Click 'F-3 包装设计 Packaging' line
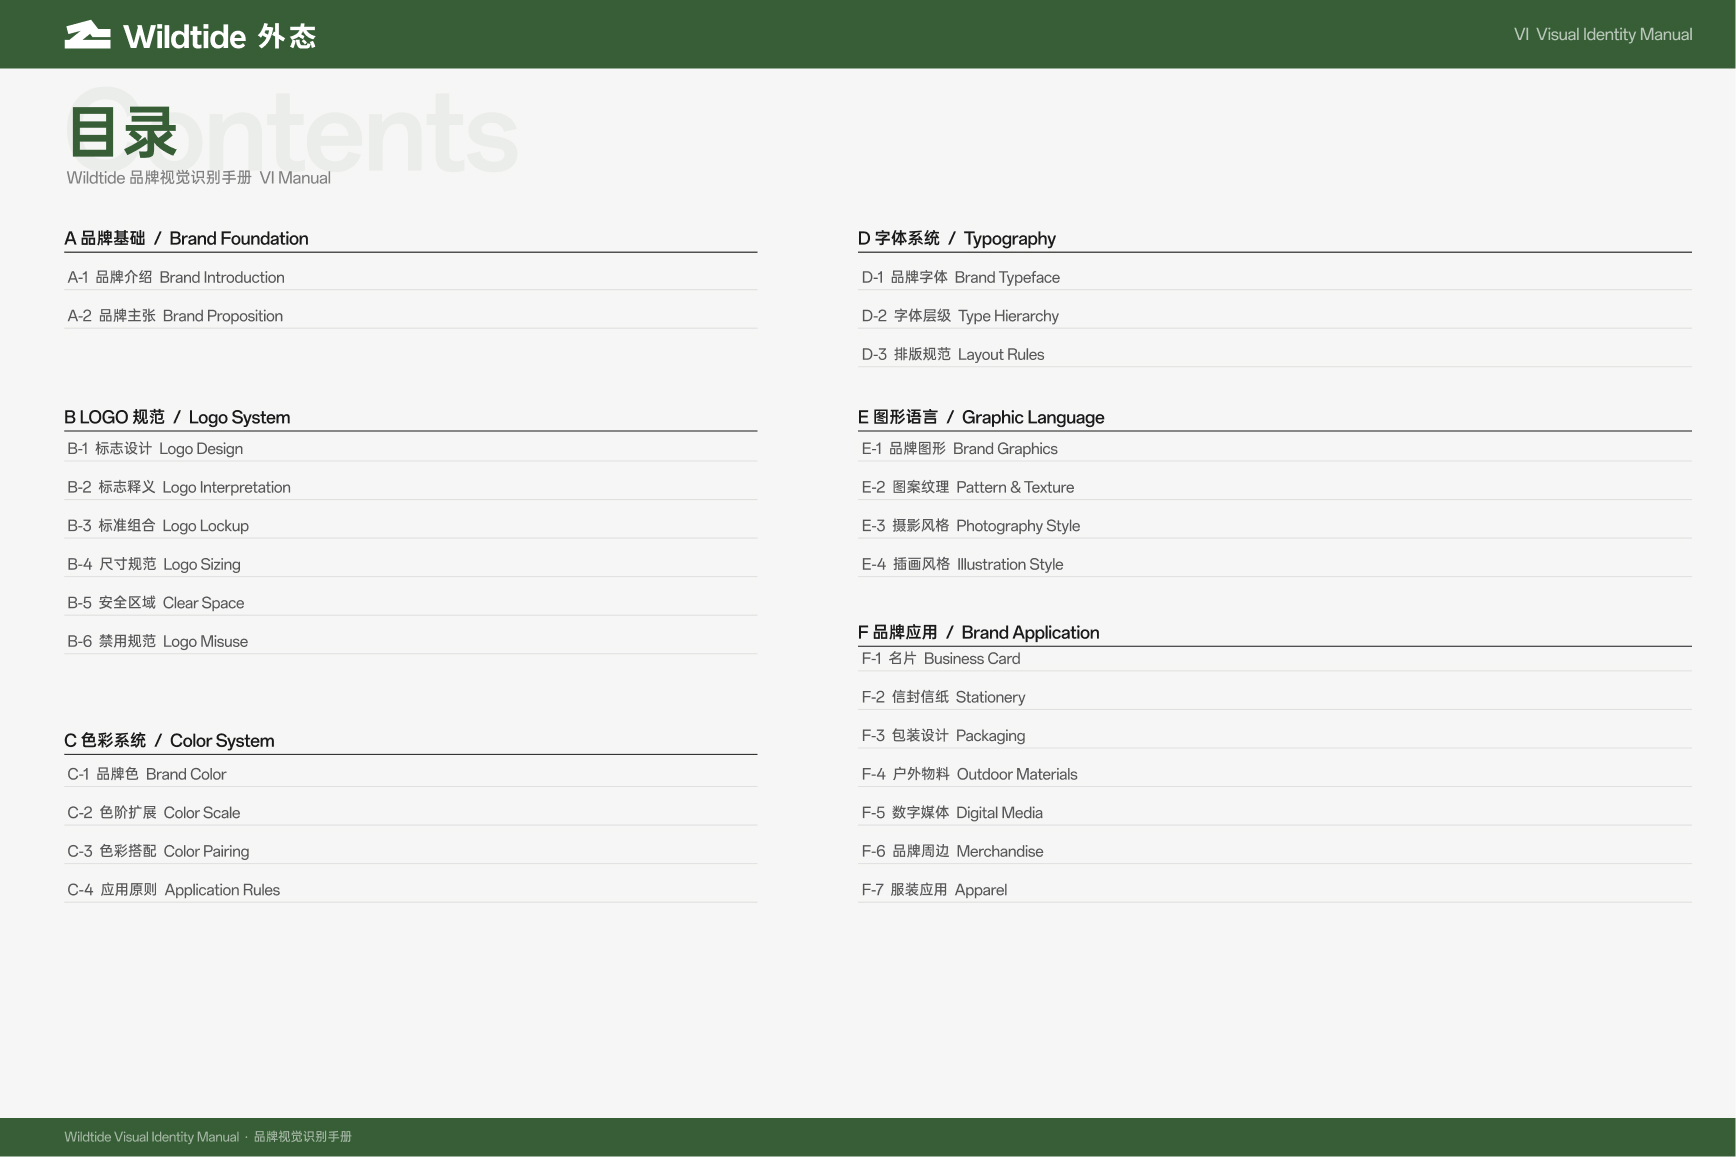The image size is (1736, 1157). pos(944,736)
